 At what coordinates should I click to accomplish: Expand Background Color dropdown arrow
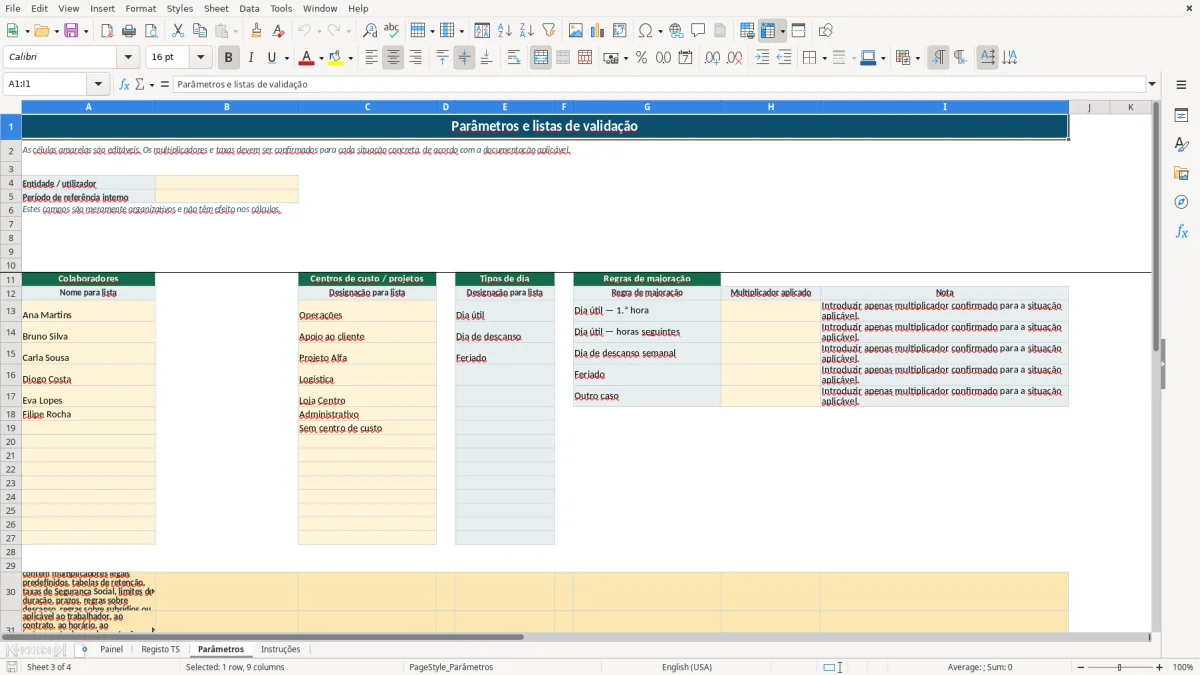coord(350,58)
